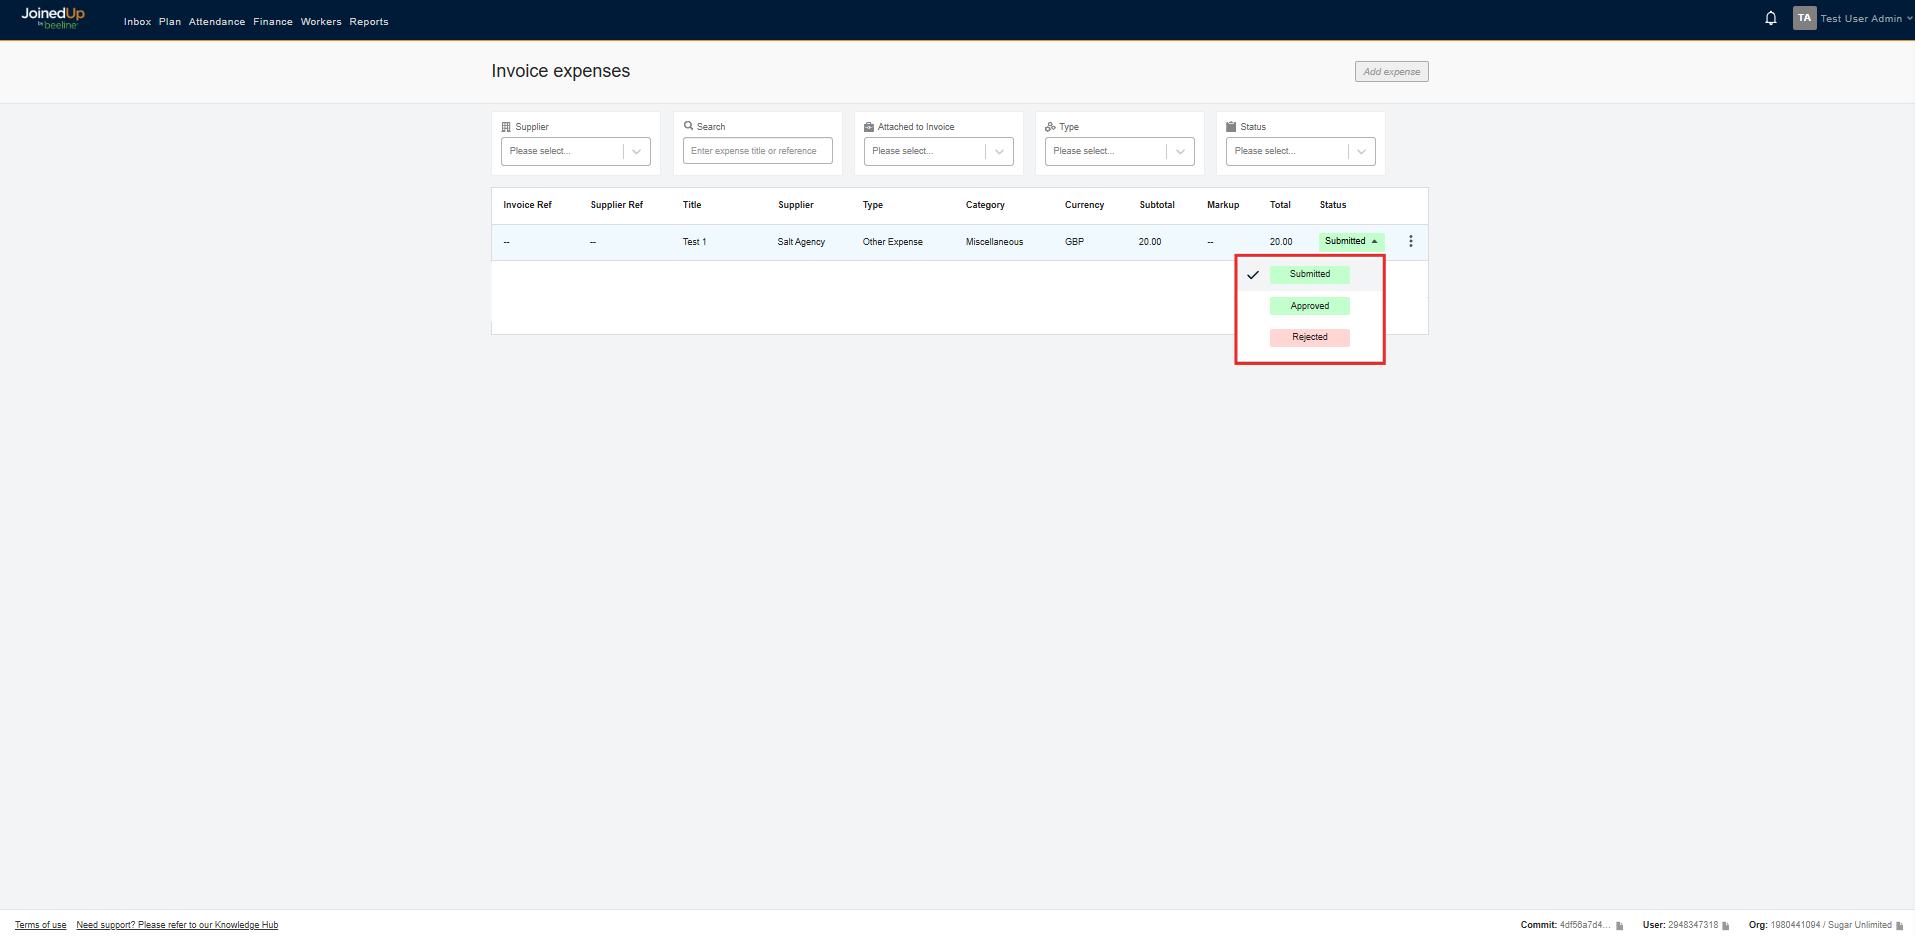This screenshot has height=939, width=1915.
Task: Click the TA user avatar
Action: click(1804, 18)
